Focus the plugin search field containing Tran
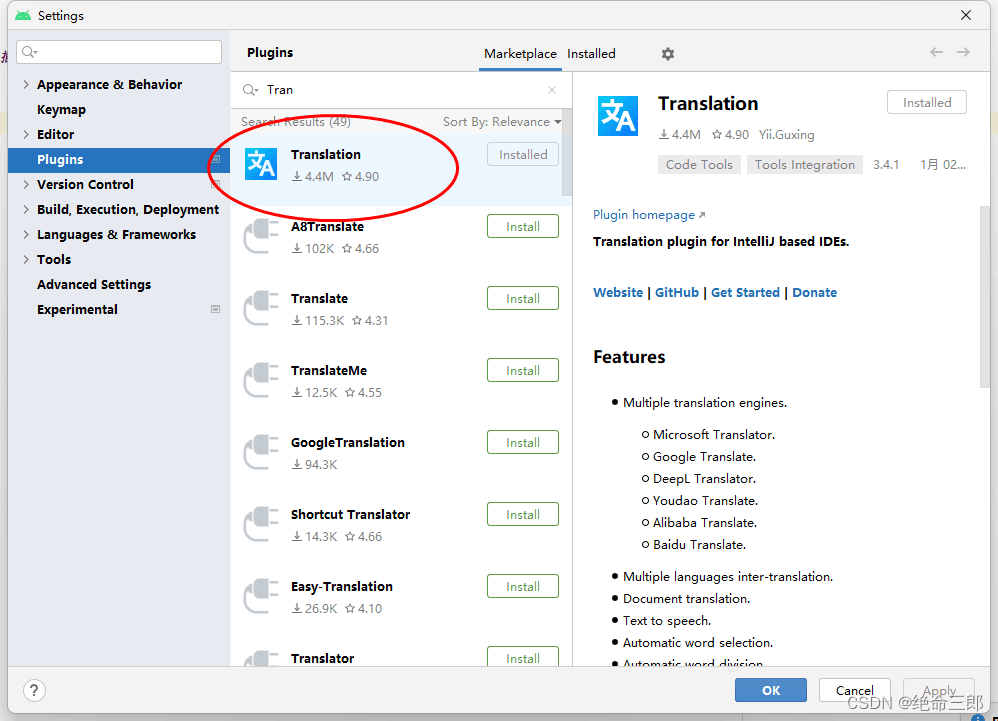Image resolution: width=998 pixels, height=721 pixels. [401, 90]
